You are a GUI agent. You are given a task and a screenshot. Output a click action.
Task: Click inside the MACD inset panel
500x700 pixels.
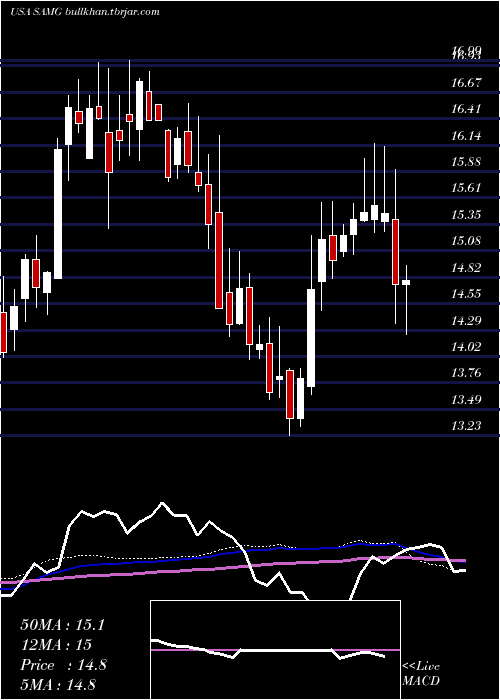(275, 650)
